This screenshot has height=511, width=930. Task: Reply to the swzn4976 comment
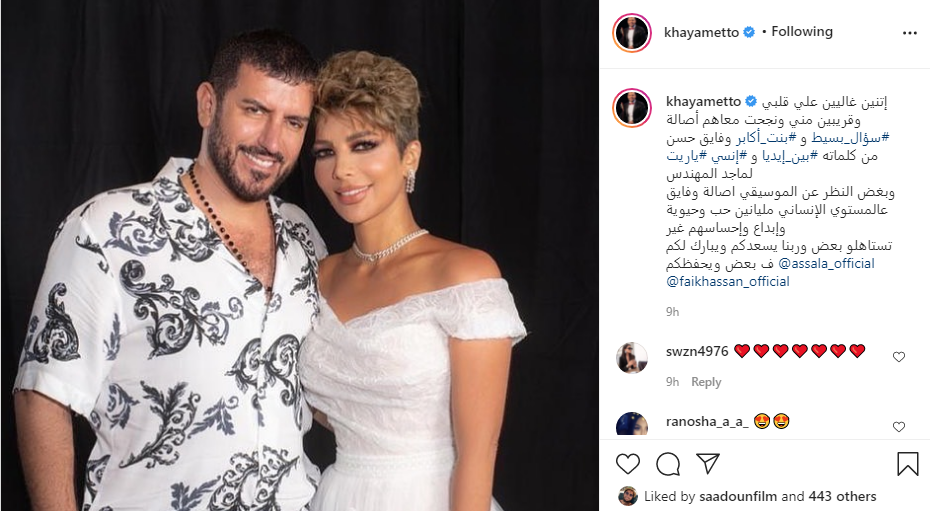tap(706, 382)
